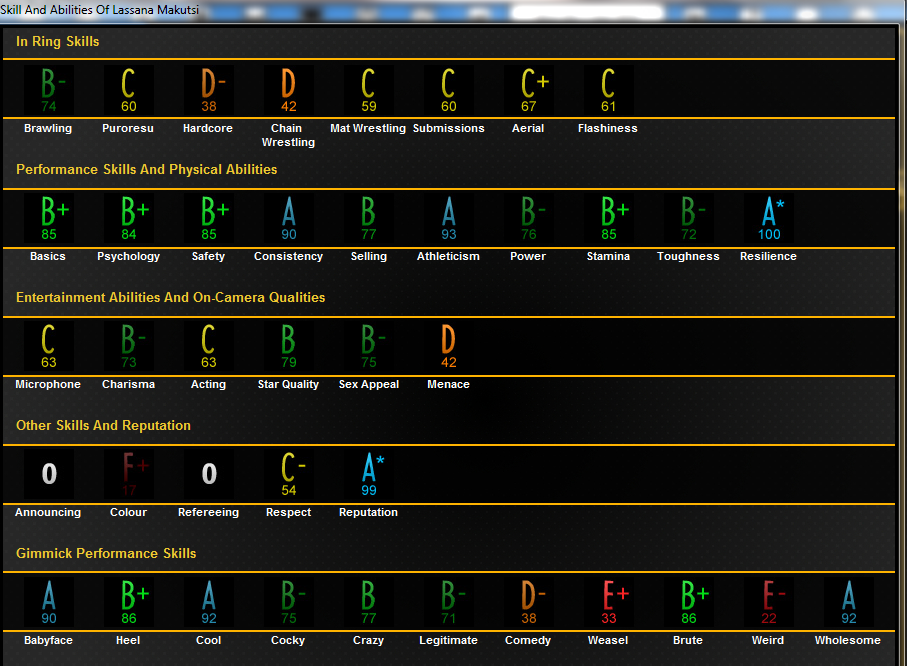907x666 pixels.
Task: Click the Aerial C+ 67 grade tile
Action: [x=529, y=90]
